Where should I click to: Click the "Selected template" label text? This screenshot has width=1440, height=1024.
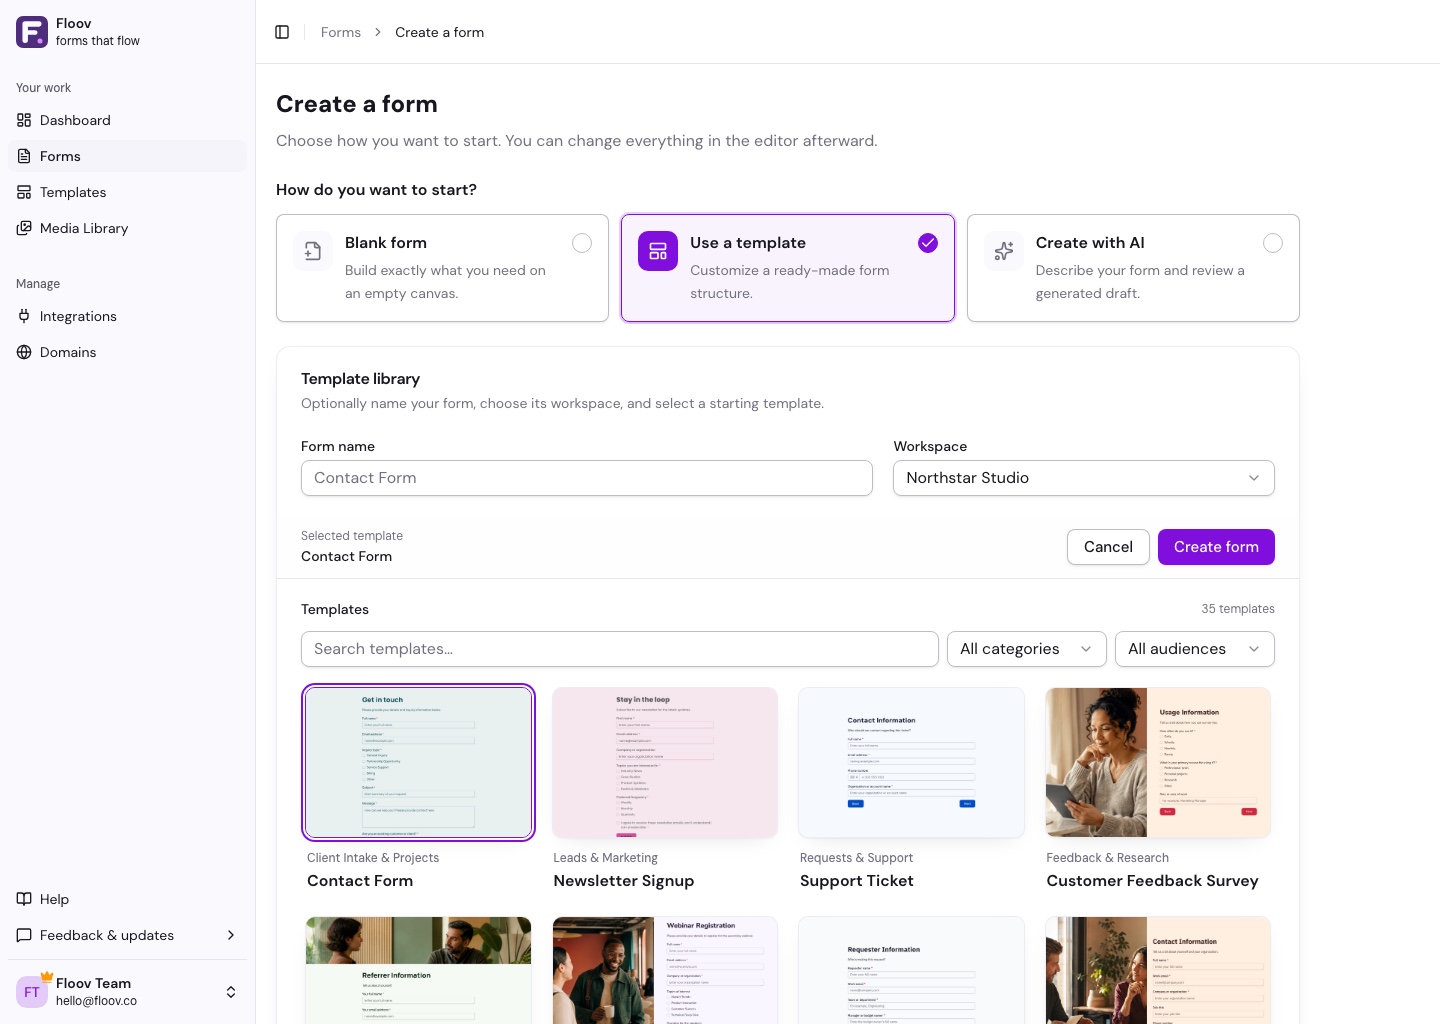pyautogui.click(x=352, y=536)
